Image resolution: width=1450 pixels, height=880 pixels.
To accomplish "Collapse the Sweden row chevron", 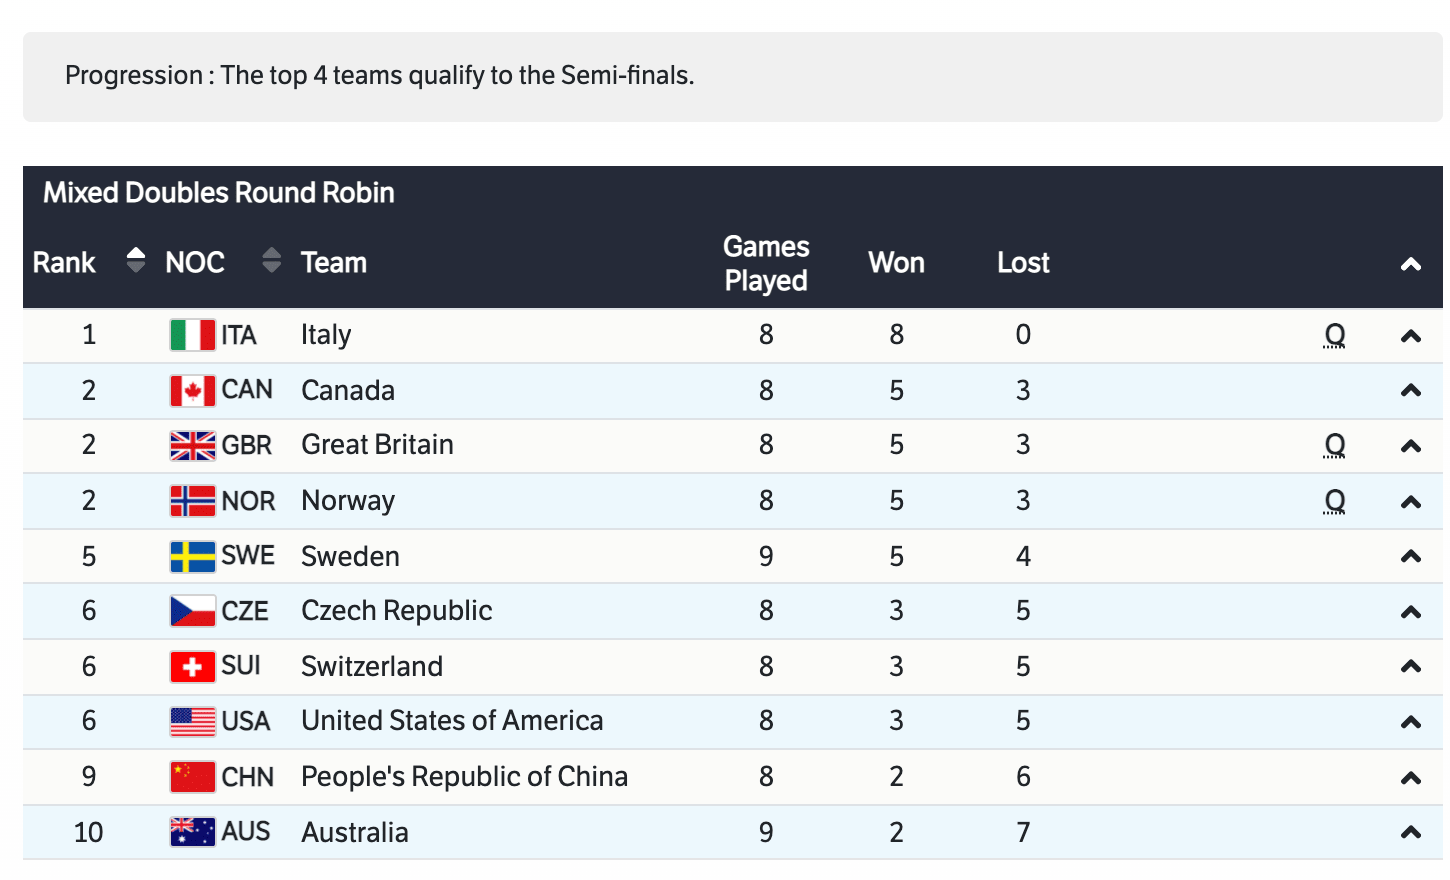I will click(x=1410, y=556).
